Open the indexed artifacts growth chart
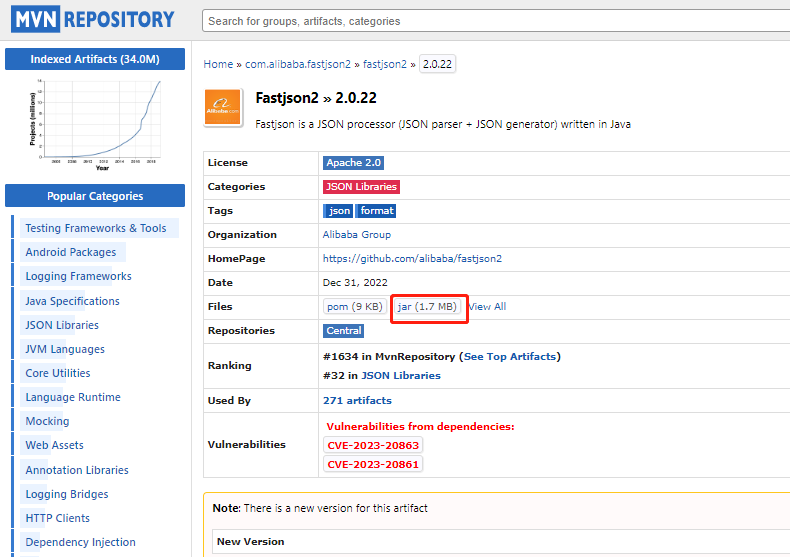Image resolution: width=790 pixels, height=557 pixels. 96,125
